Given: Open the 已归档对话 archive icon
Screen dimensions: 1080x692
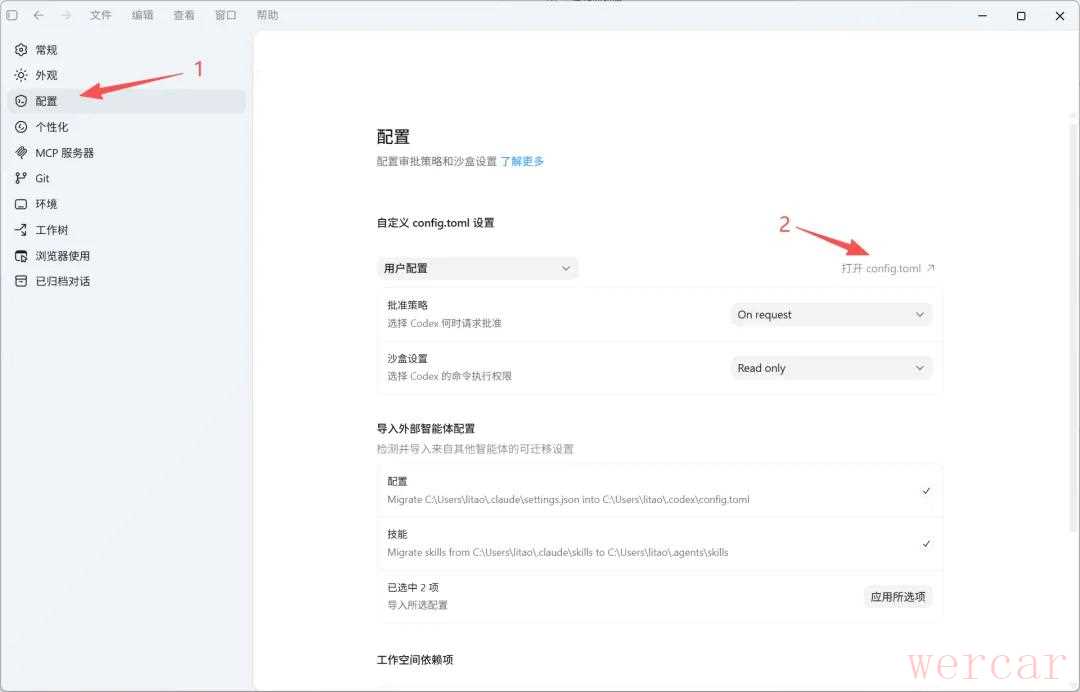Looking at the screenshot, I should click(x=21, y=281).
